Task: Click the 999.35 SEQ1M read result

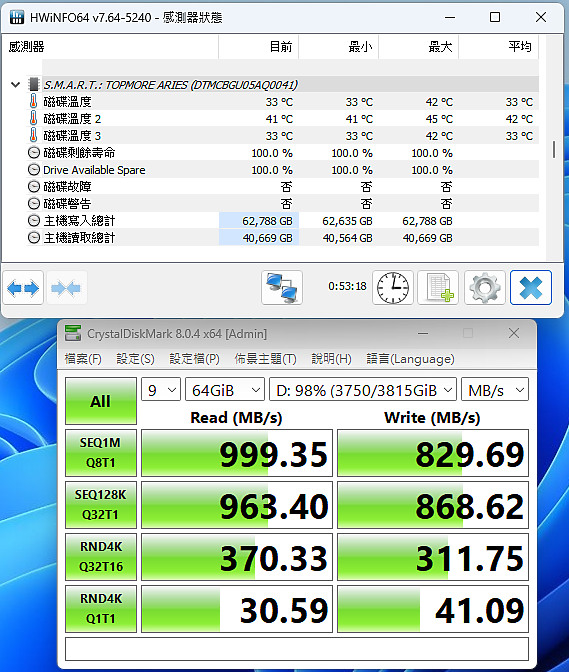Action: 237,453
